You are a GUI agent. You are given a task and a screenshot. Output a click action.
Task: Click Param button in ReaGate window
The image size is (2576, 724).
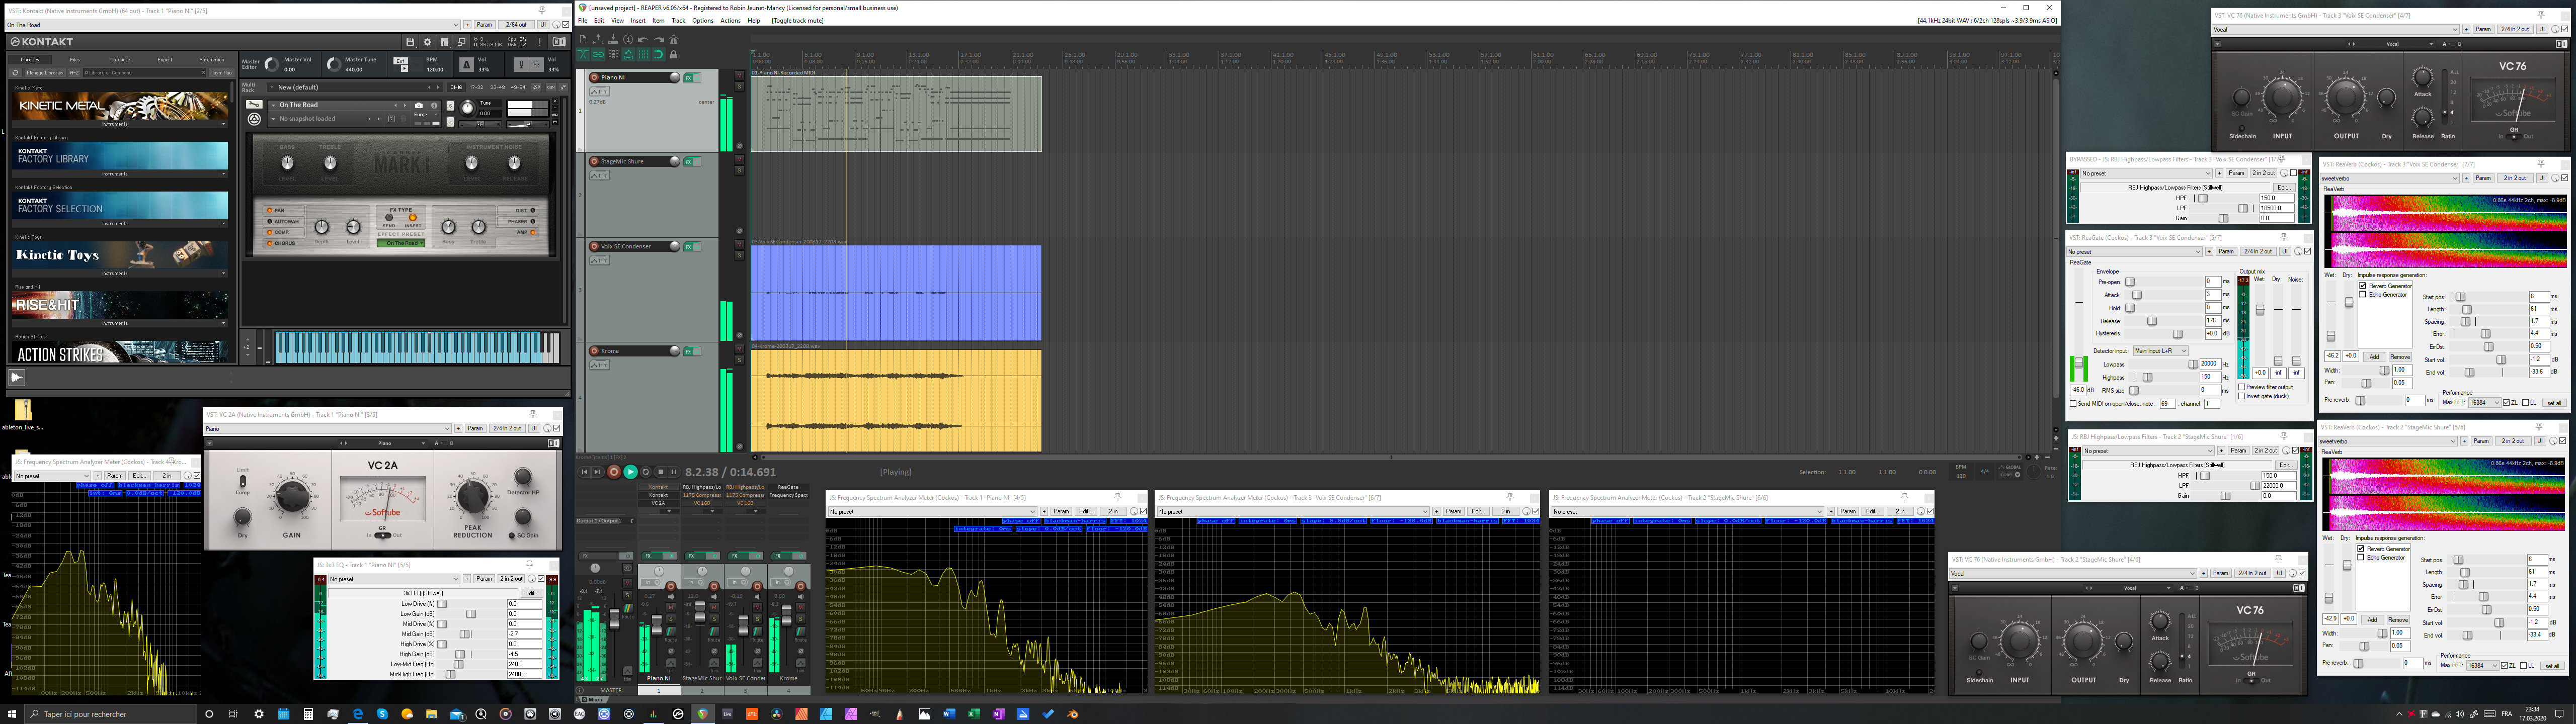(2226, 252)
